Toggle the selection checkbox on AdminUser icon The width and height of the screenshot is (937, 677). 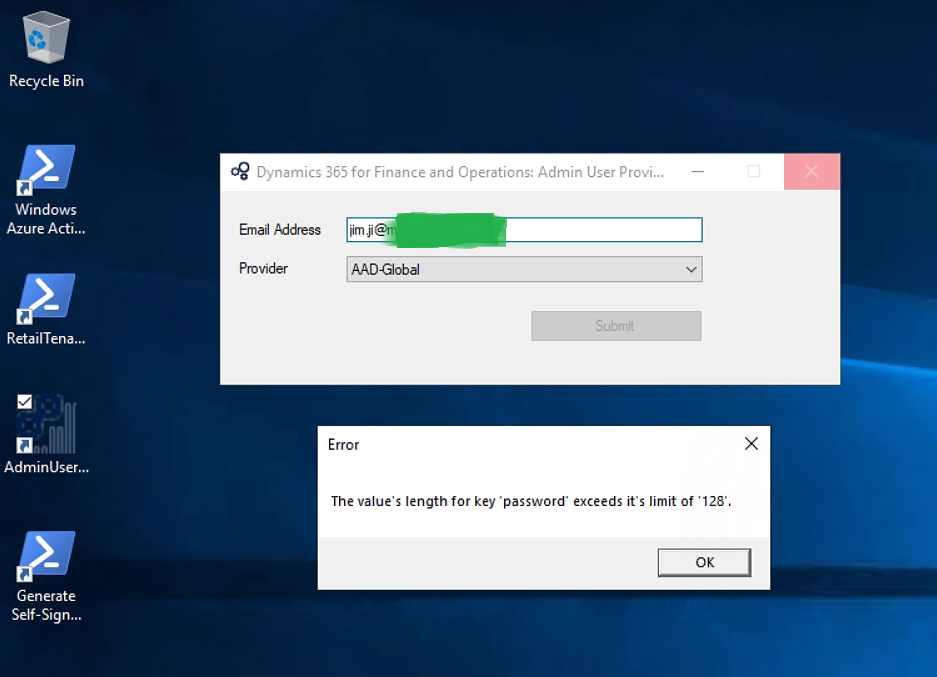25,402
